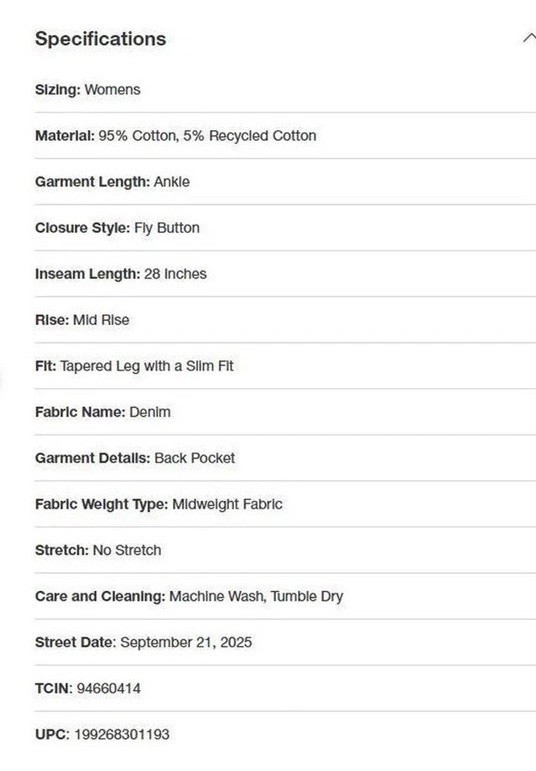Select the Fit: Tapered Leg row

[285, 366]
